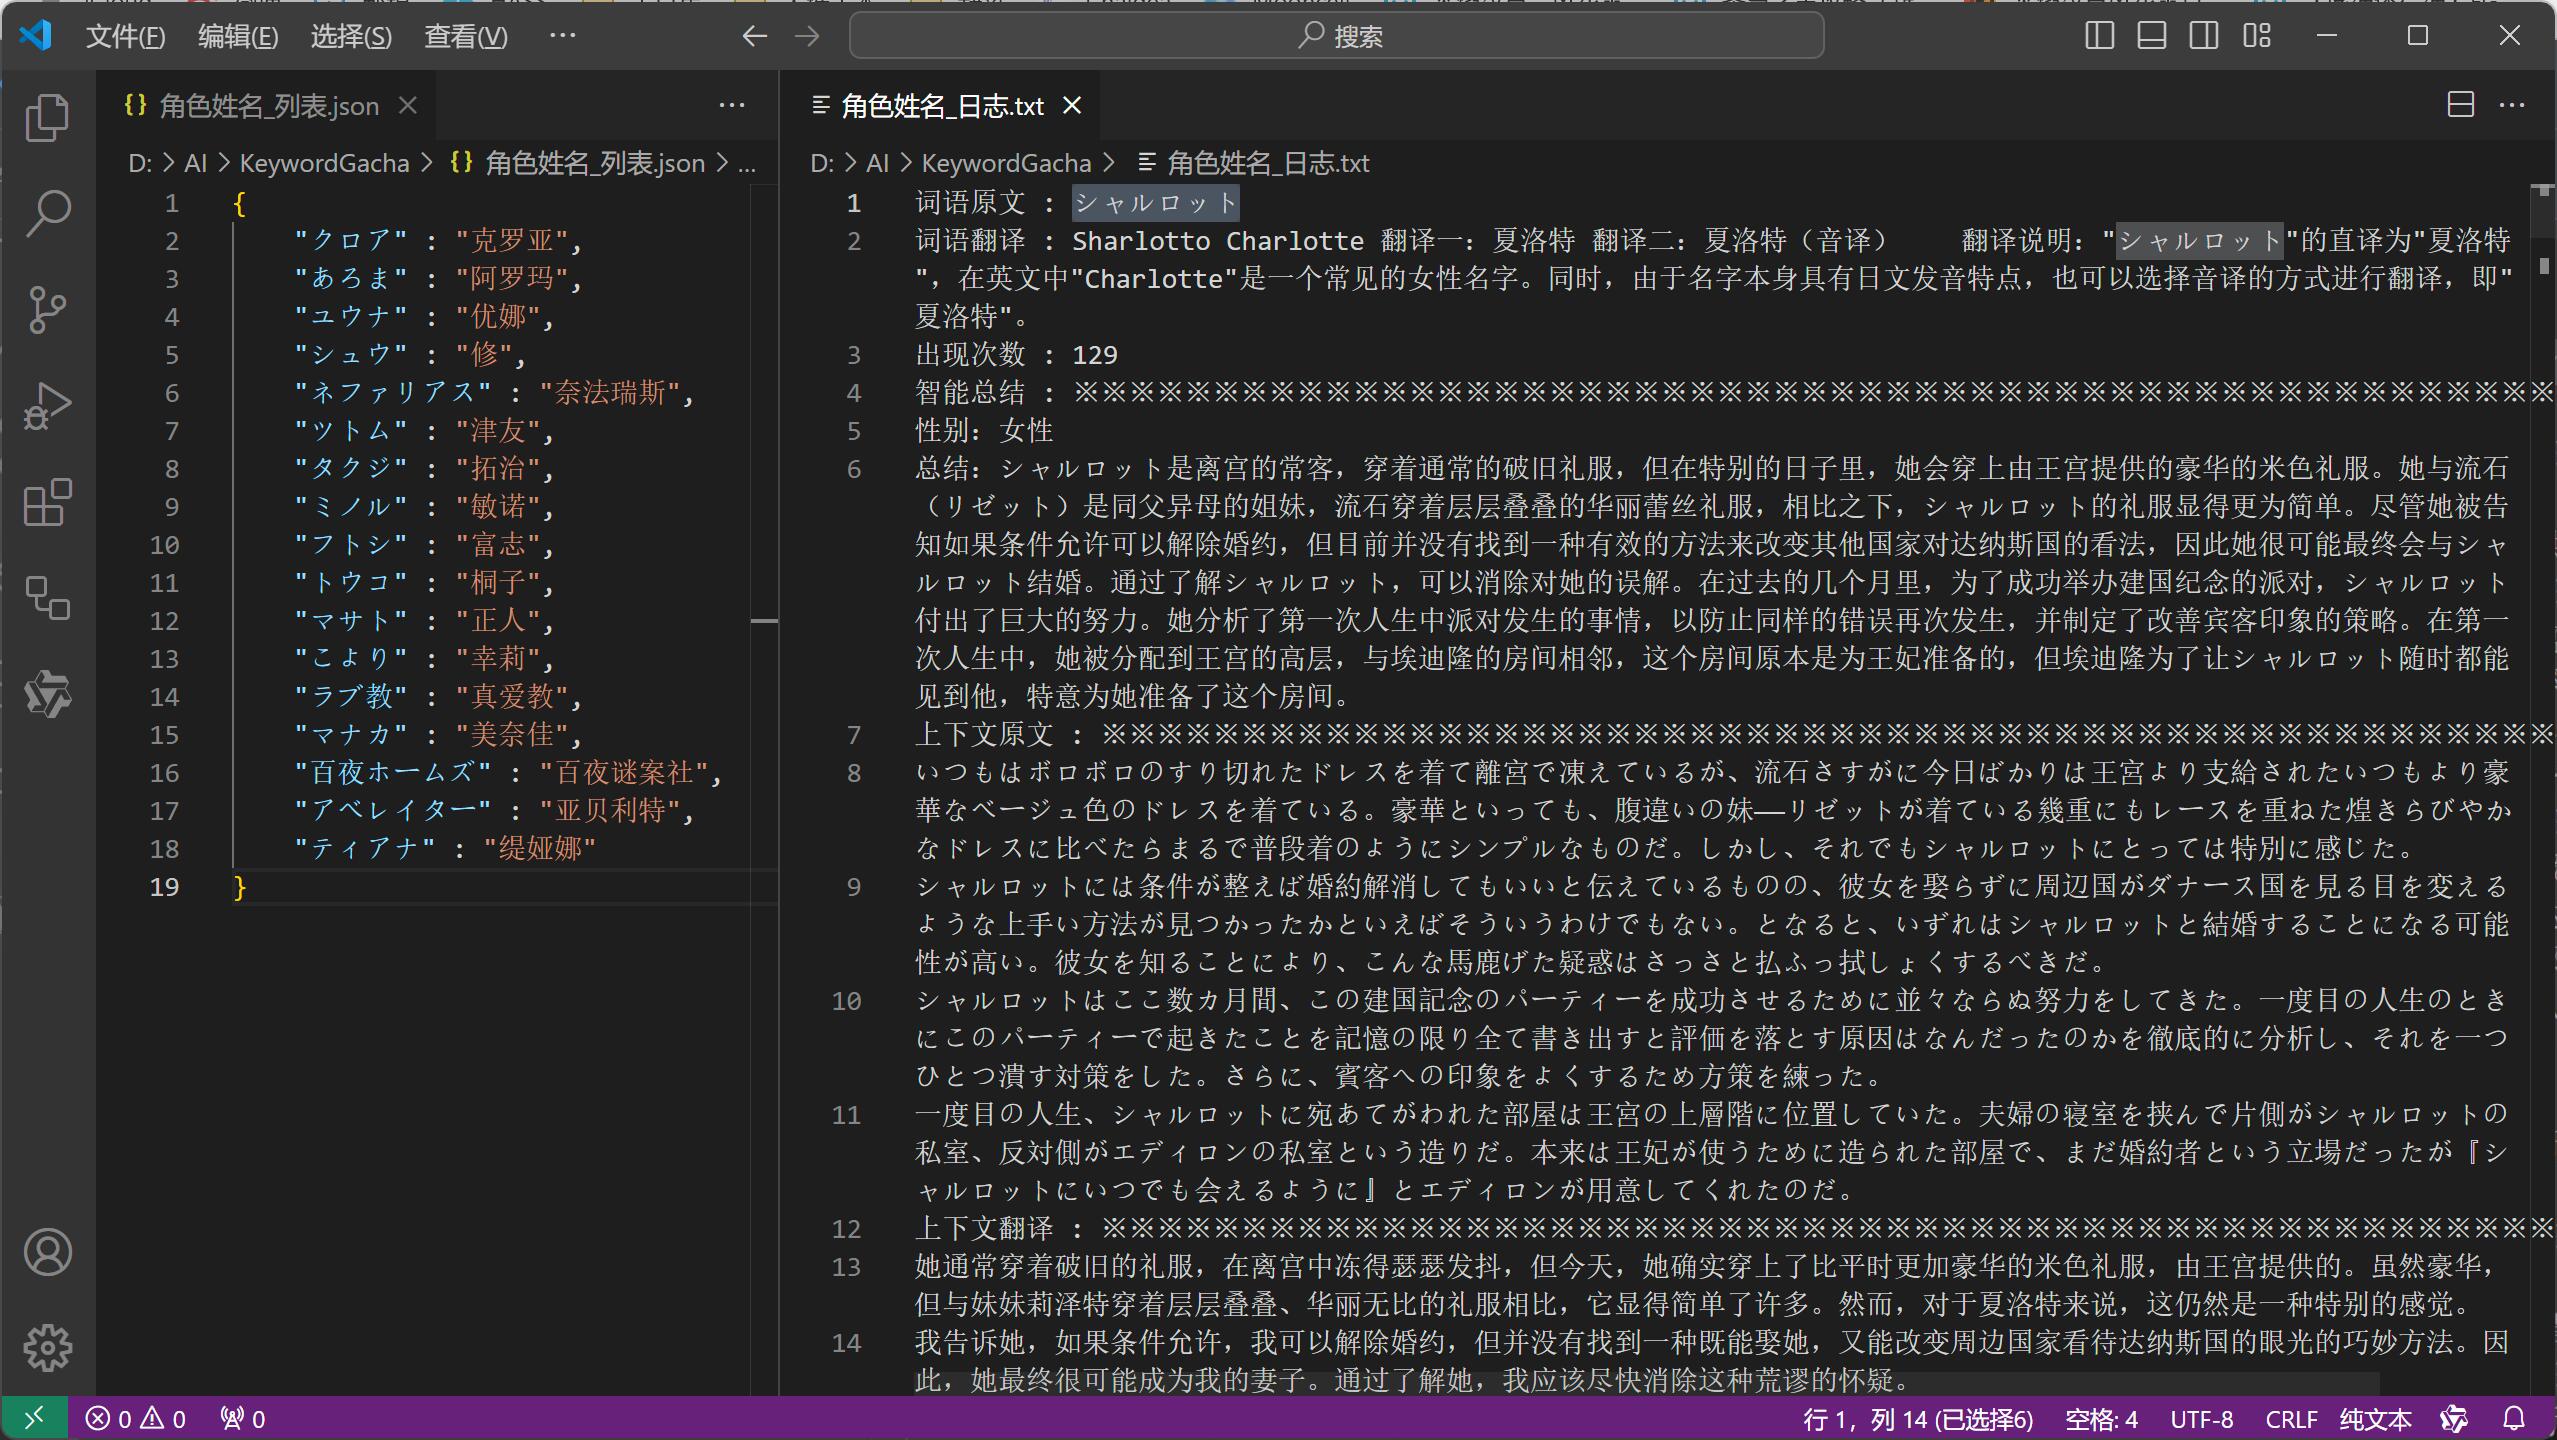Switch to 角色姓名_列表.json tab
Image resolution: width=2557 pixels, height=1440 pixels.
point(267,105)
